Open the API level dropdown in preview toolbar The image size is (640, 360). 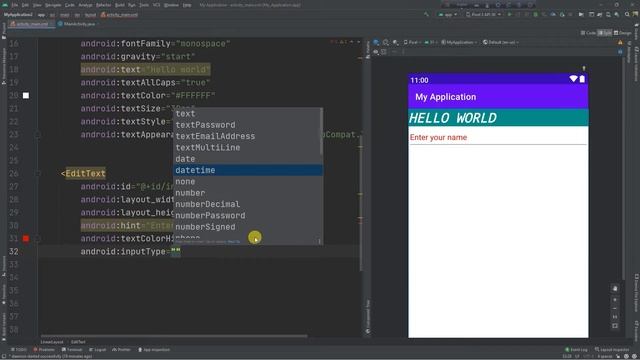431,42
